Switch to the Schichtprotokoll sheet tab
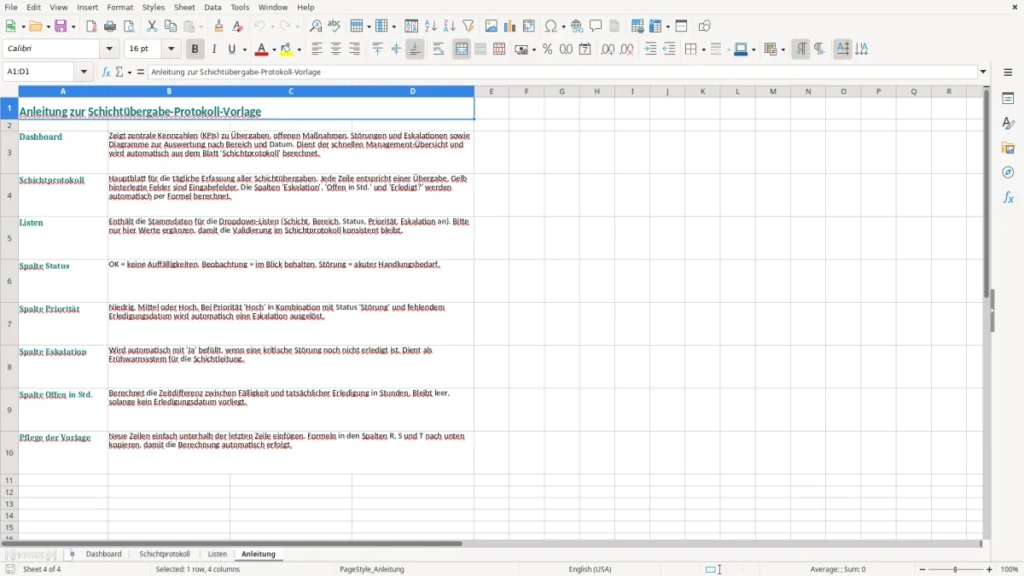 (x=165, y=554)
